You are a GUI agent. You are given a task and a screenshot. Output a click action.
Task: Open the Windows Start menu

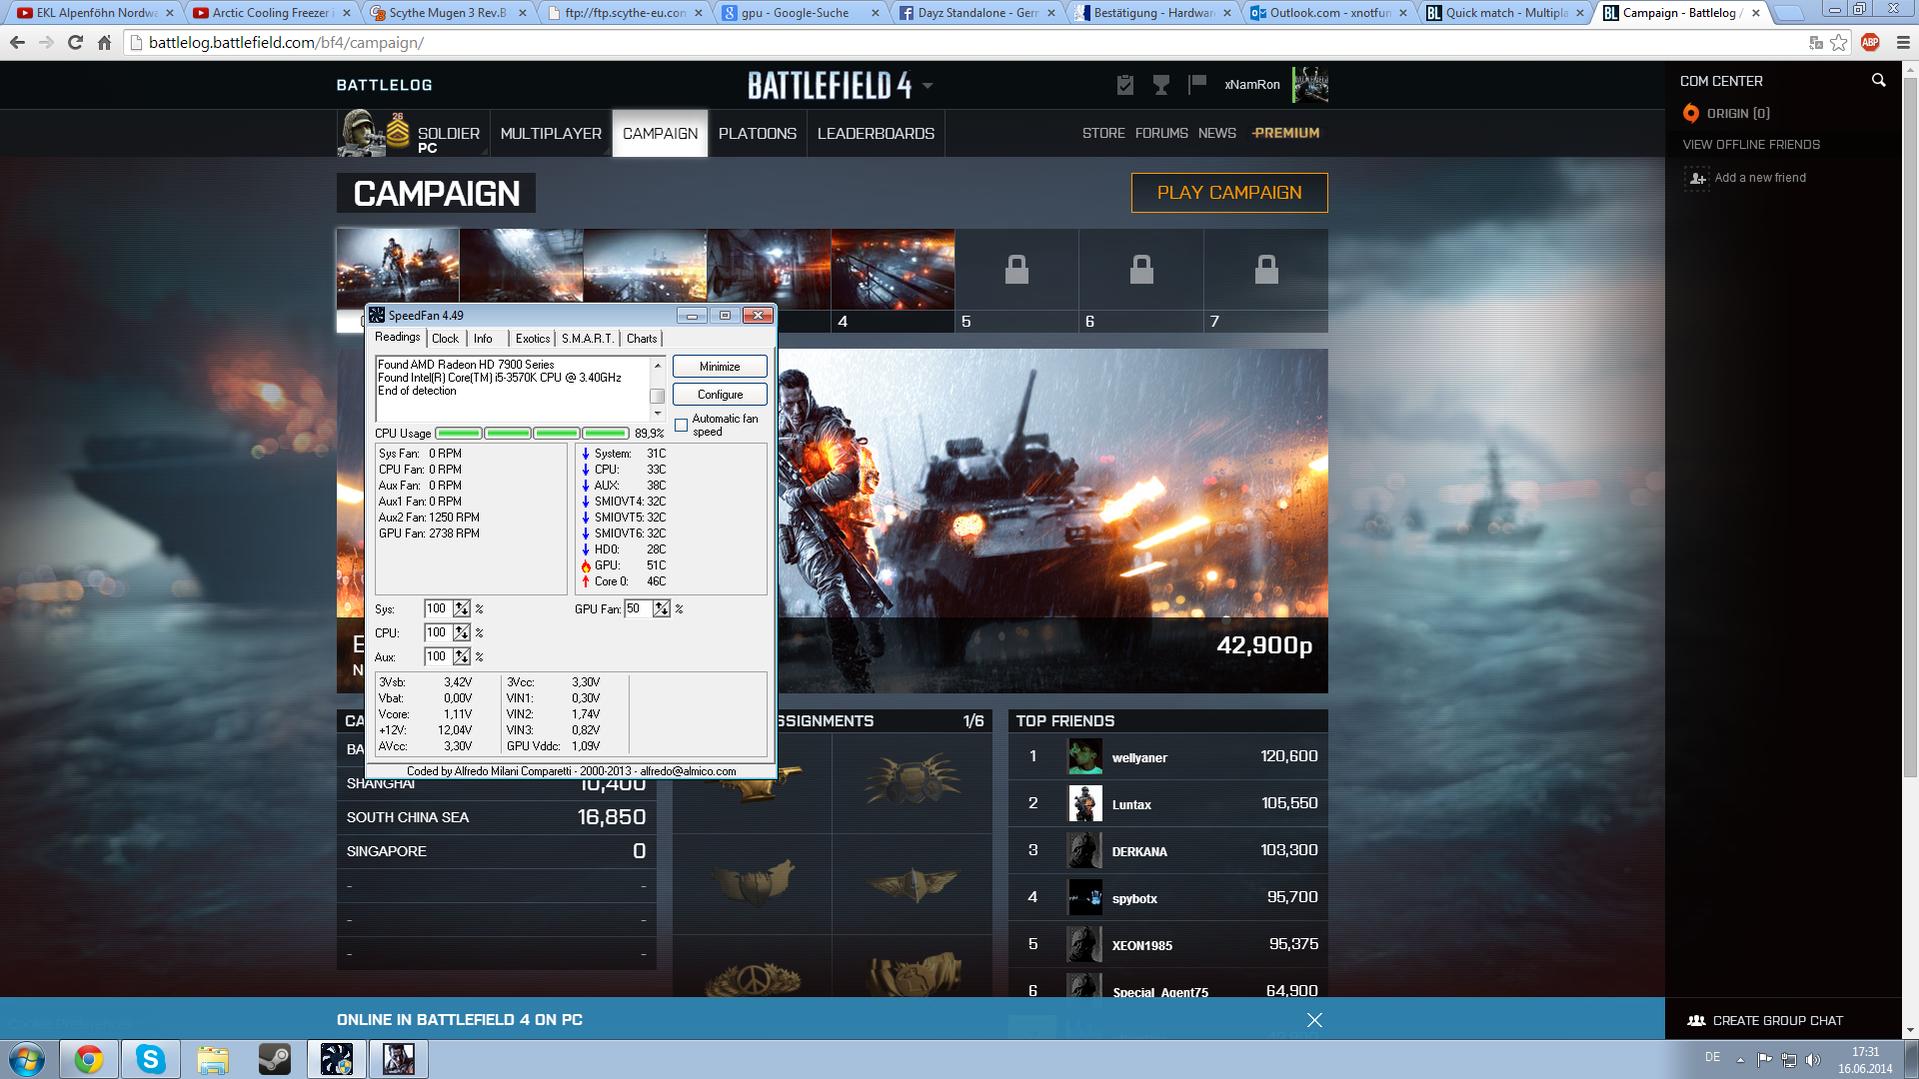(x=27, y=1059)
